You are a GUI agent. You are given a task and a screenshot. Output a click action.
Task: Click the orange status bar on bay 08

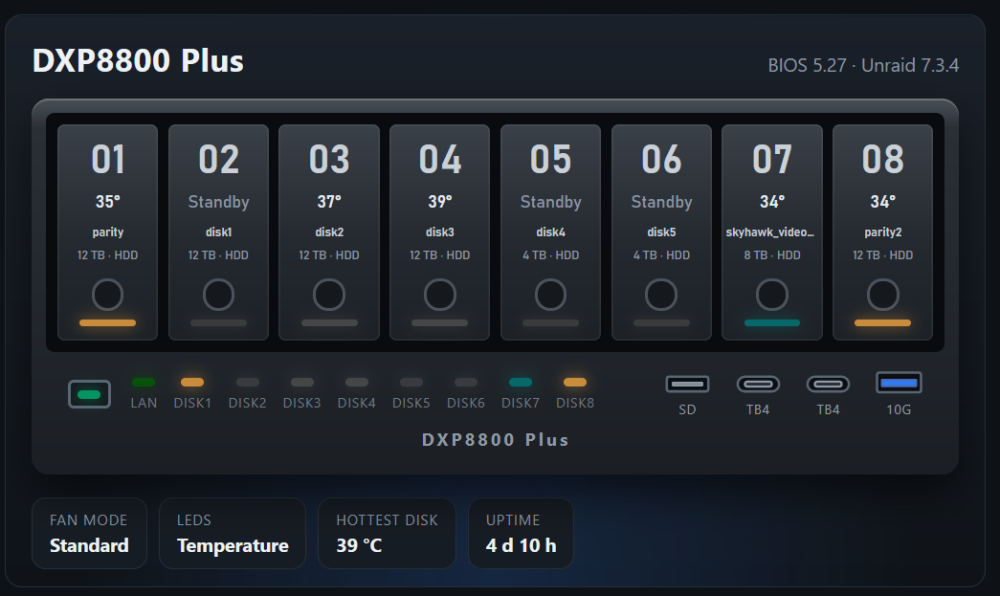883,323
